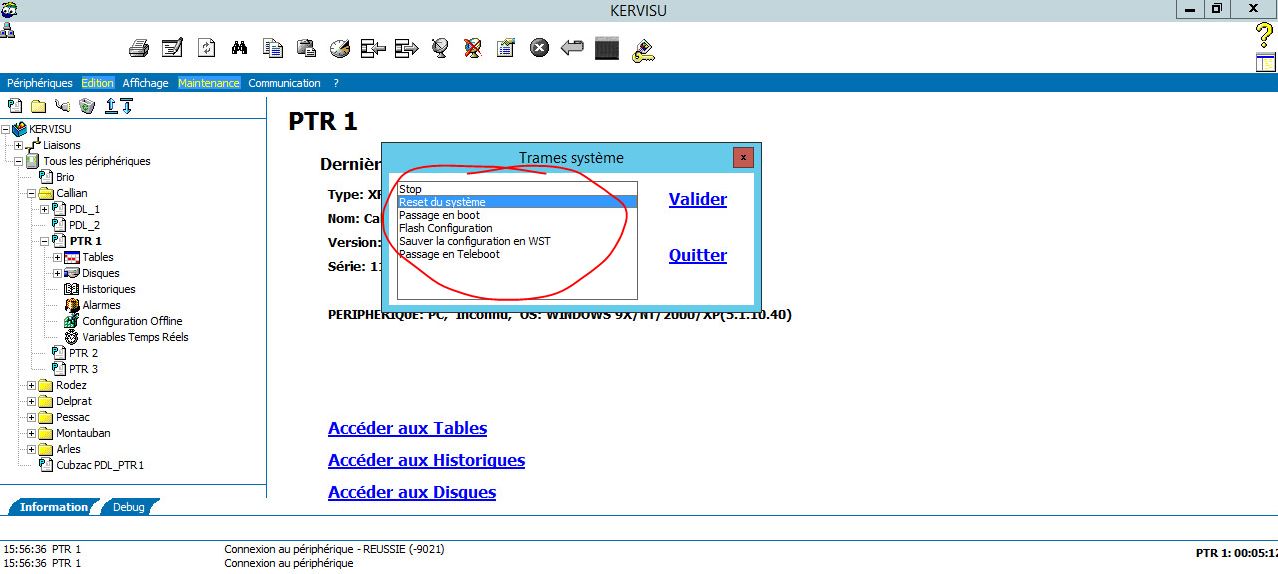1278x574 pixels.
Task: Select 'Flash Configuration' in the list
Action: click(445, 228)
